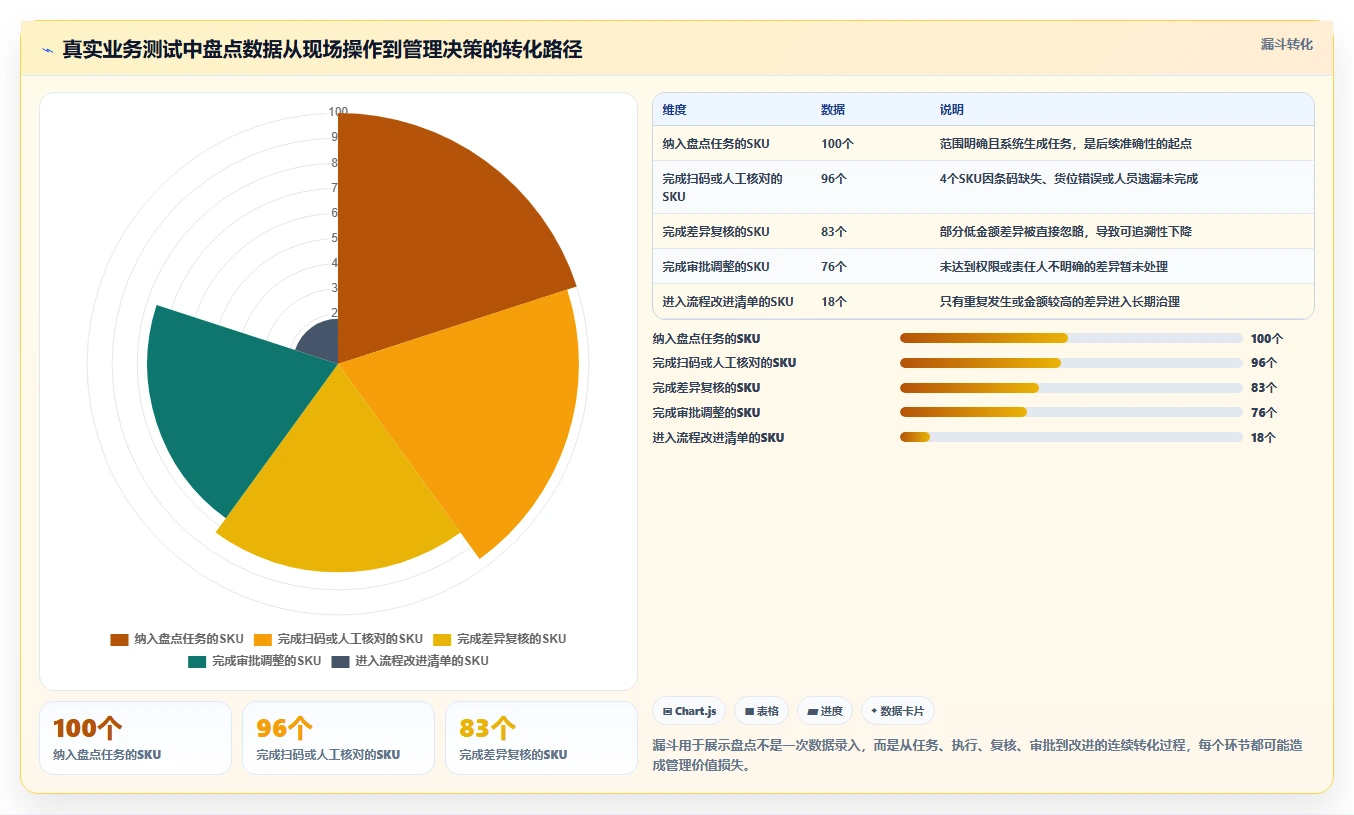Click progress bar for 纳入盘点任务的SKU
This screenshot has height=815, width=1354.
(x=1071, y=339)
